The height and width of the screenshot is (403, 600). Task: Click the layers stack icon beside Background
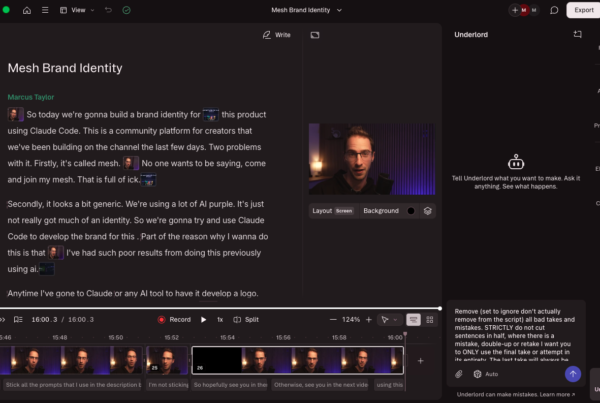pyautogui.click(x=427, y=211)
